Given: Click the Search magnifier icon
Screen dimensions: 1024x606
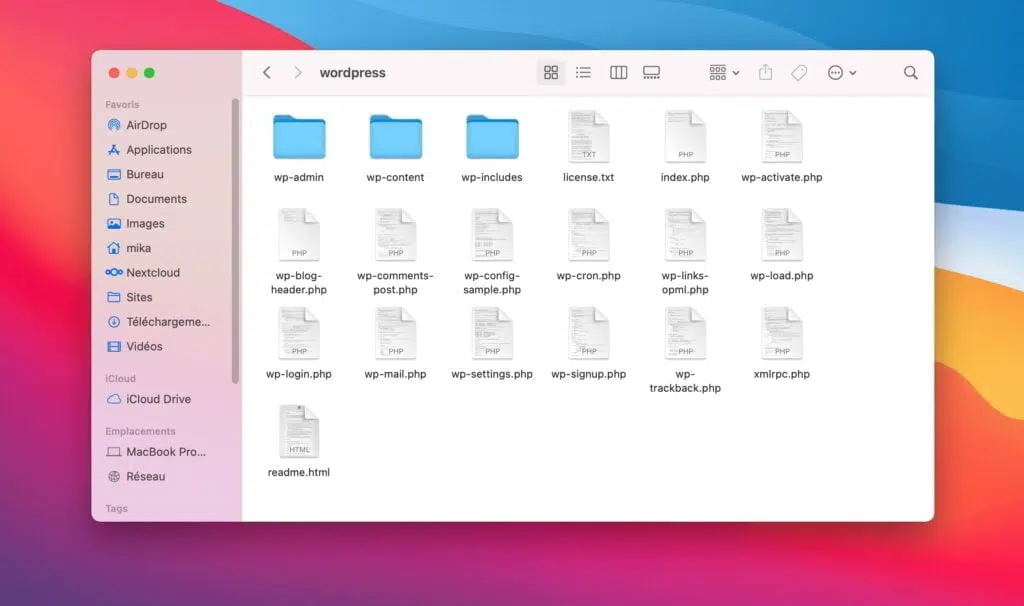Looking at the screenshot, I should pos(910,73).
